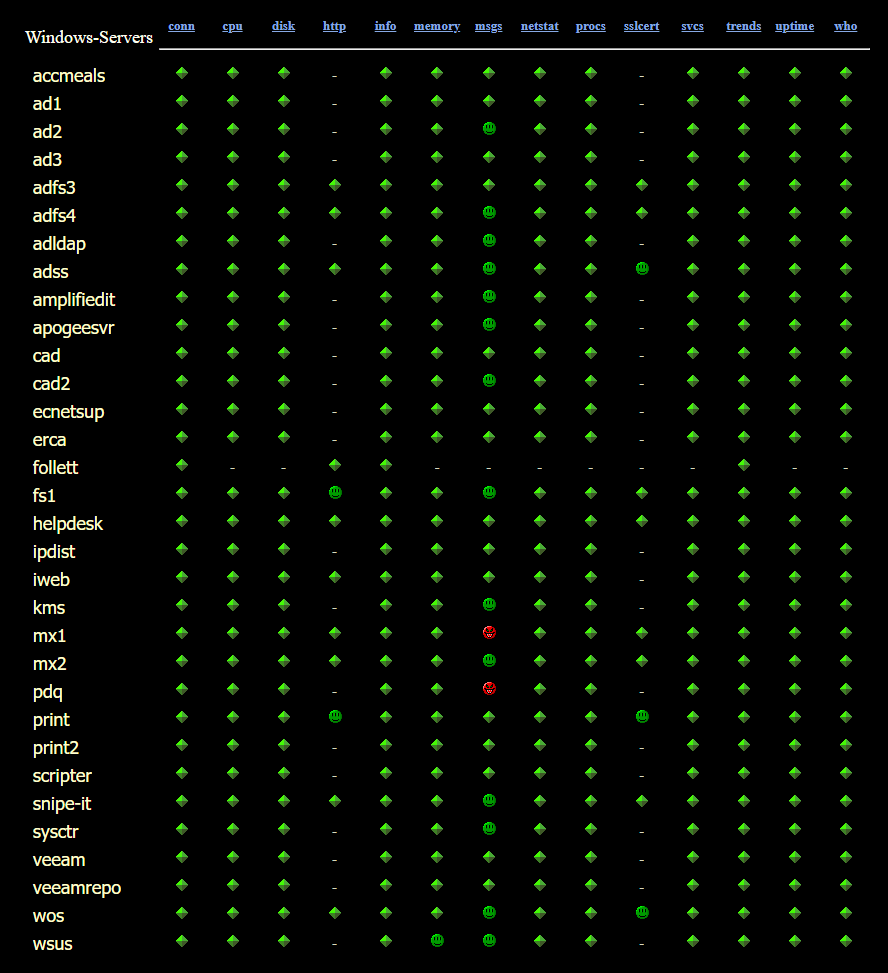Click the fs1 http smiley icon
The image size is (888, 973).
click(335, 493)
